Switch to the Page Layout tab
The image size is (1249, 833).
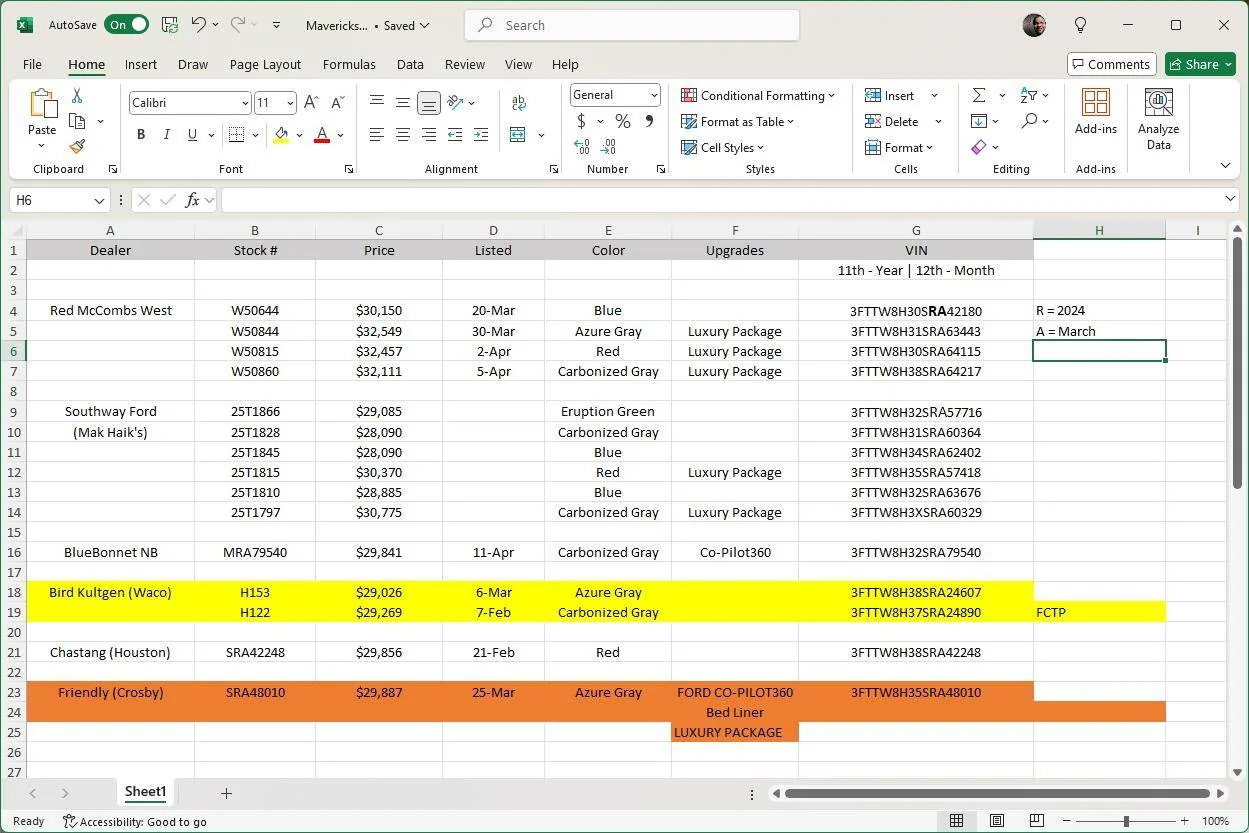(x=265, y=64)
